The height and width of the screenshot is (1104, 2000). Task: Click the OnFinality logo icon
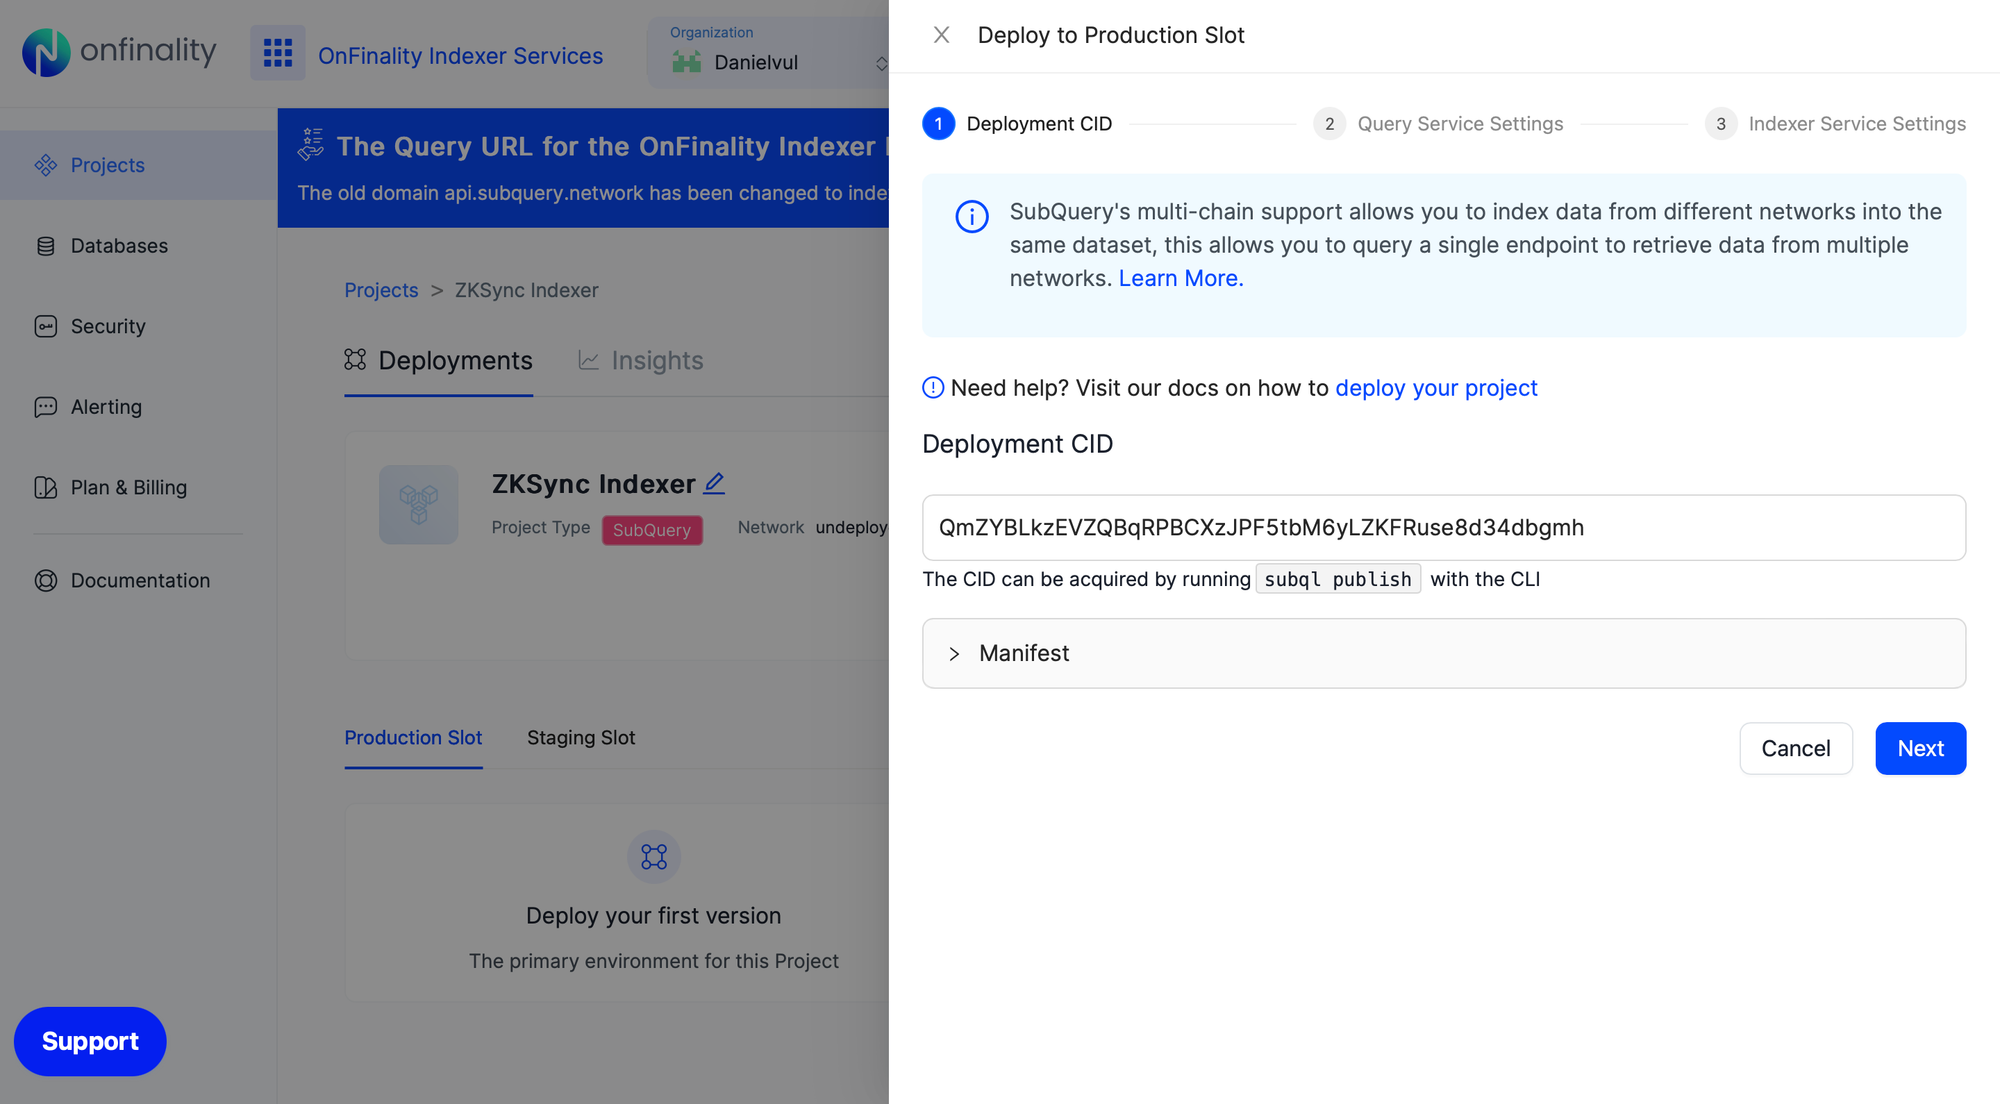click(46, 52)
